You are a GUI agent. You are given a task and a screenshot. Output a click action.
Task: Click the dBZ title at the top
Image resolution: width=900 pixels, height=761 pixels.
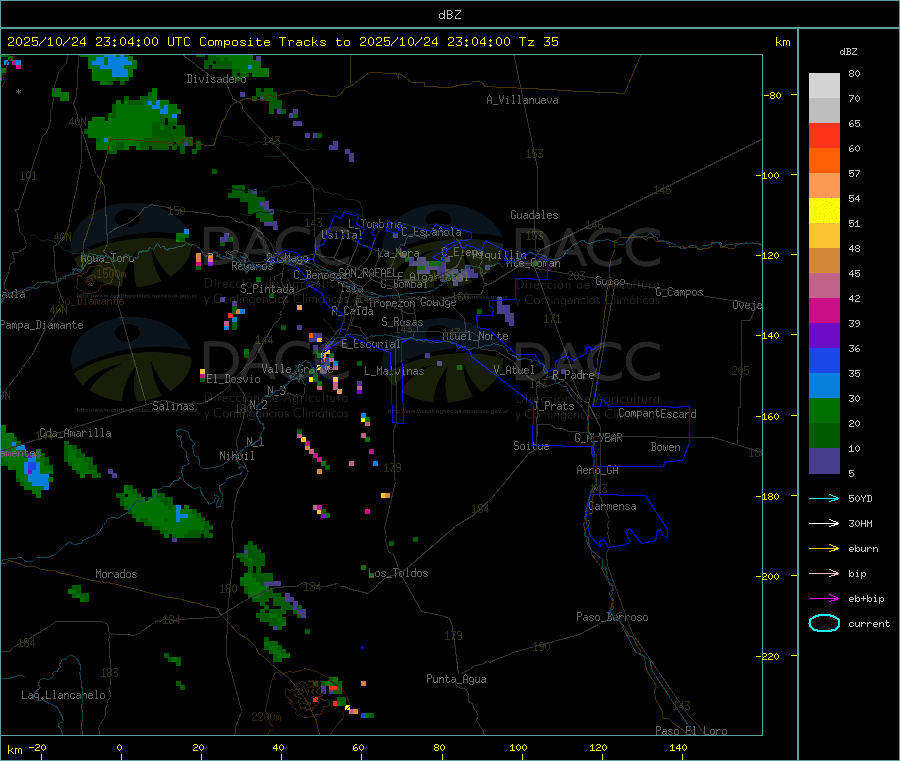point(449,15)
